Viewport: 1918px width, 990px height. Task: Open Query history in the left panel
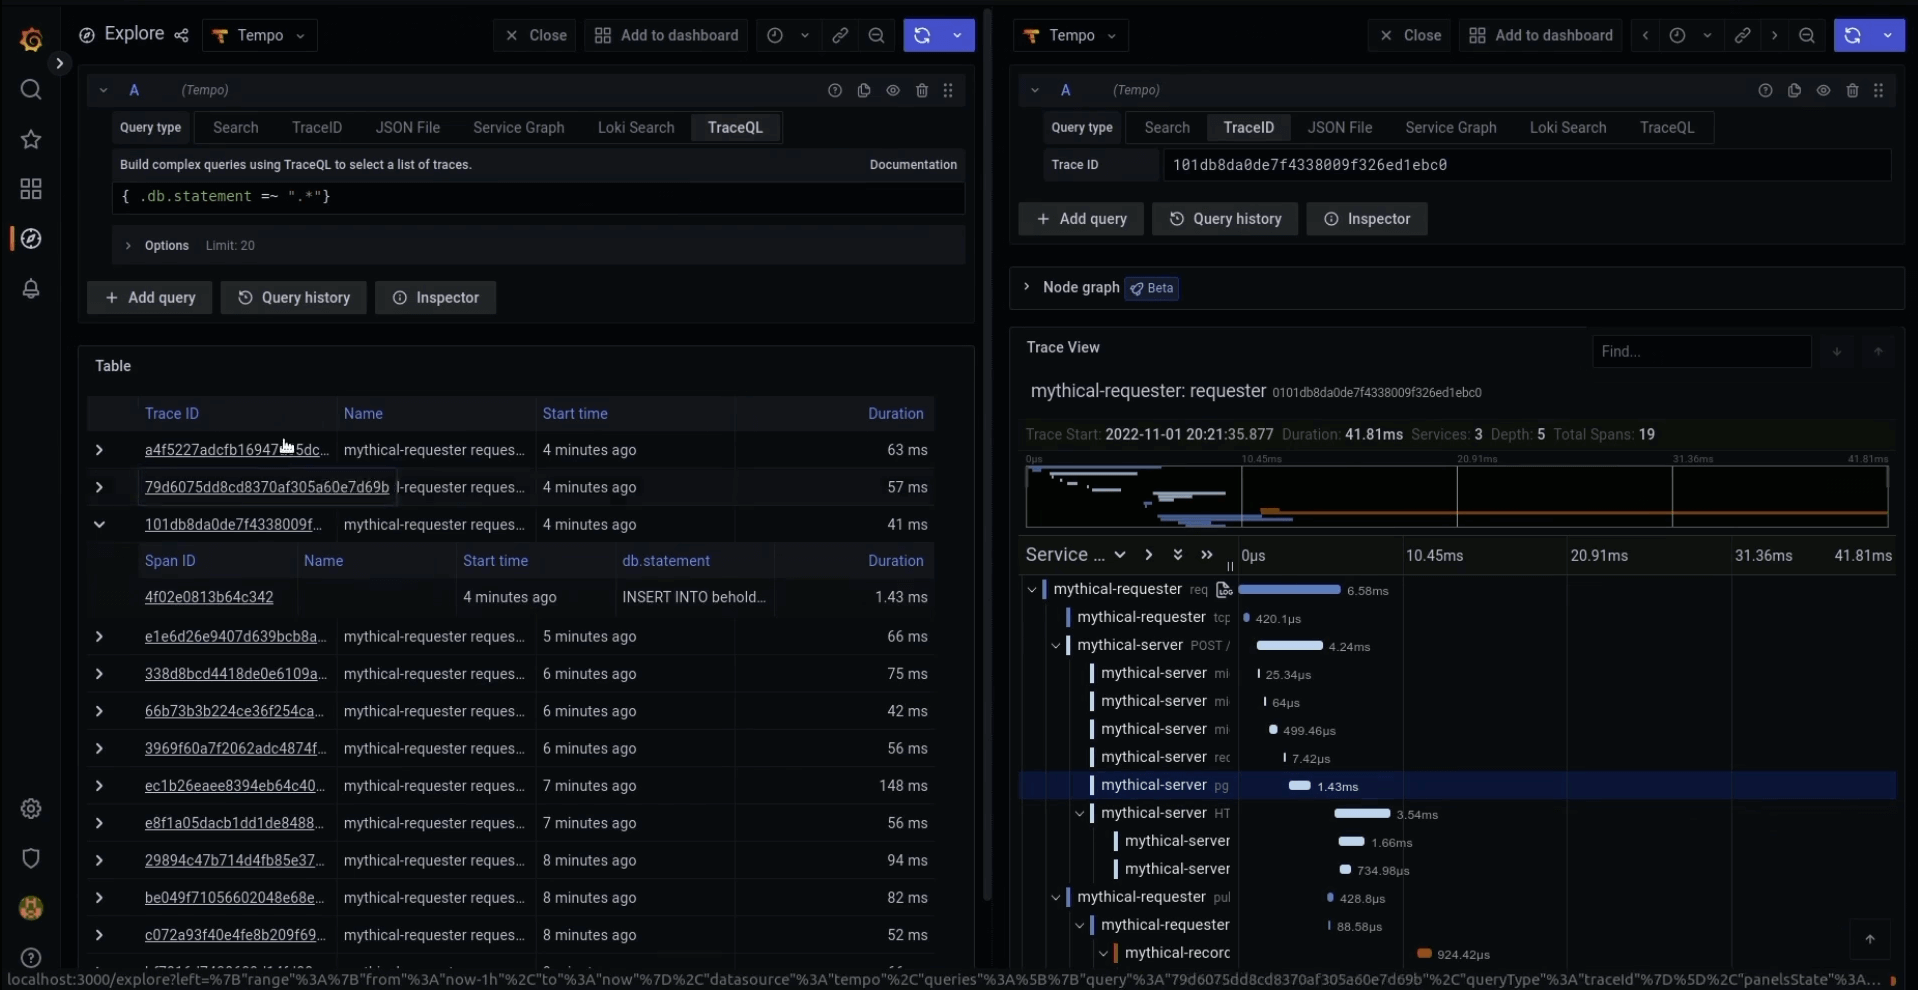293,297
